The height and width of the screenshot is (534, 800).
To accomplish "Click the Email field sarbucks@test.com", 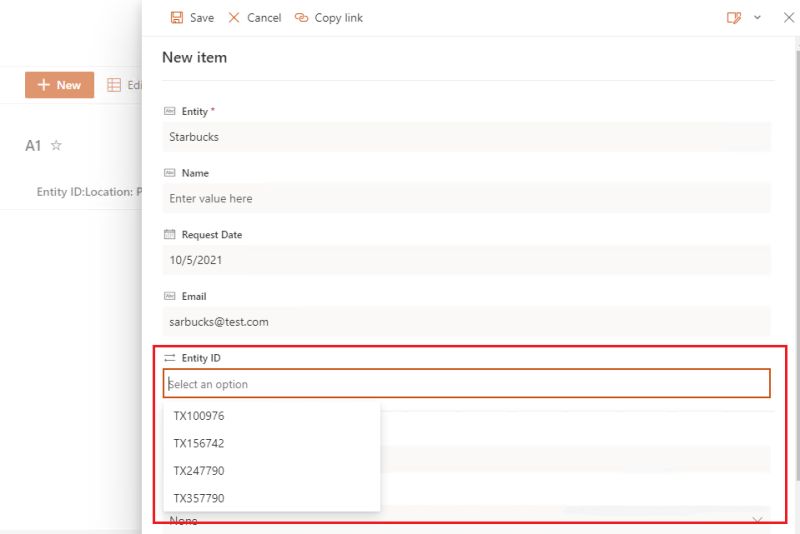I will coord(466,322).
